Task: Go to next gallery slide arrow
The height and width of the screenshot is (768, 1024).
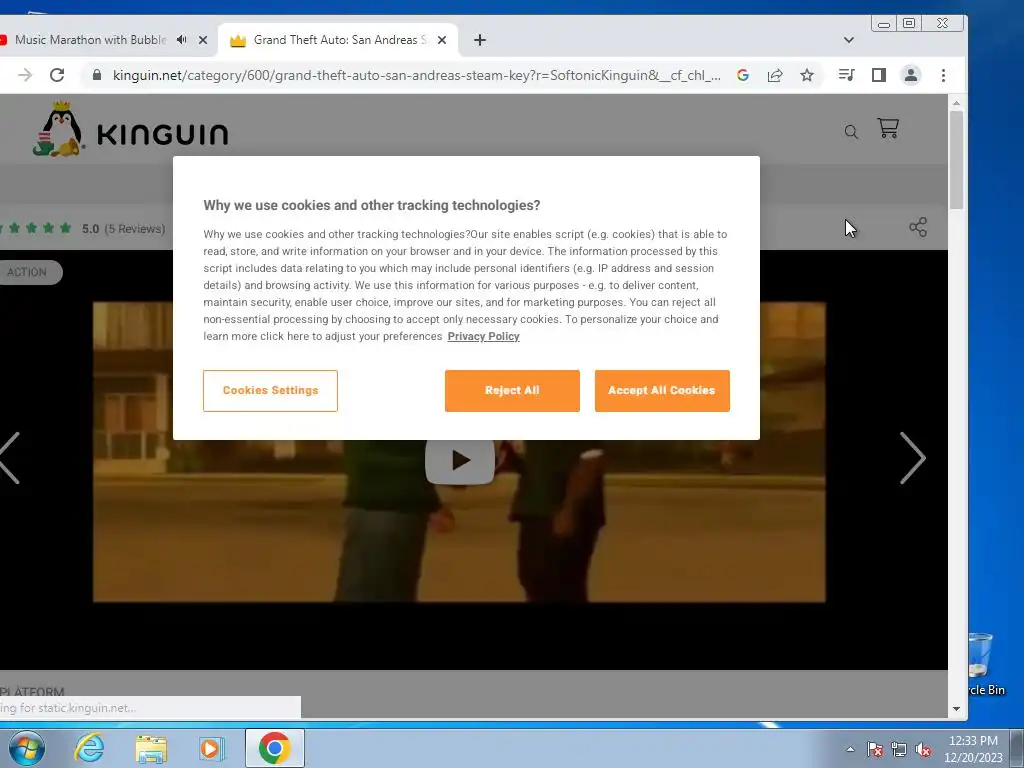Action: point(912,458)
